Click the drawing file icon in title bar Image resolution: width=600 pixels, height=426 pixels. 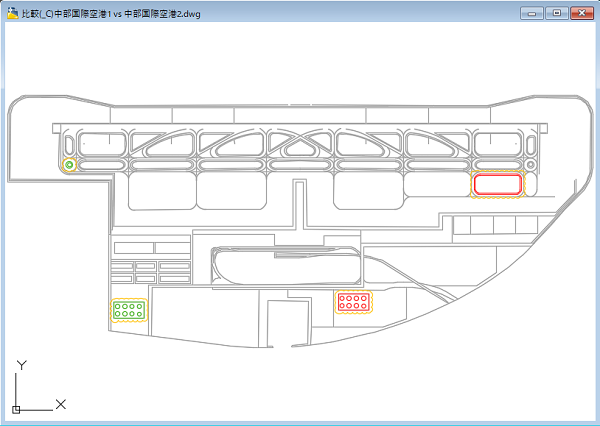tap(13, 14)
